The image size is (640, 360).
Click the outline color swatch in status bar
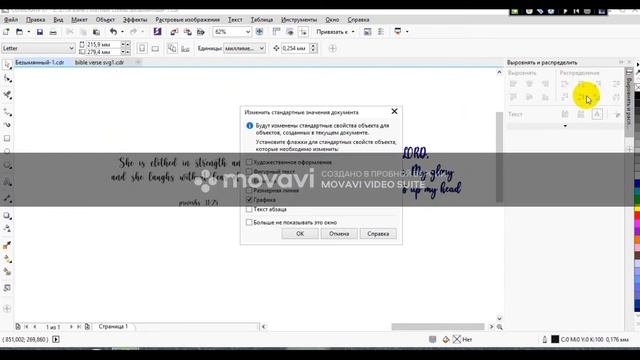[555, 339]
